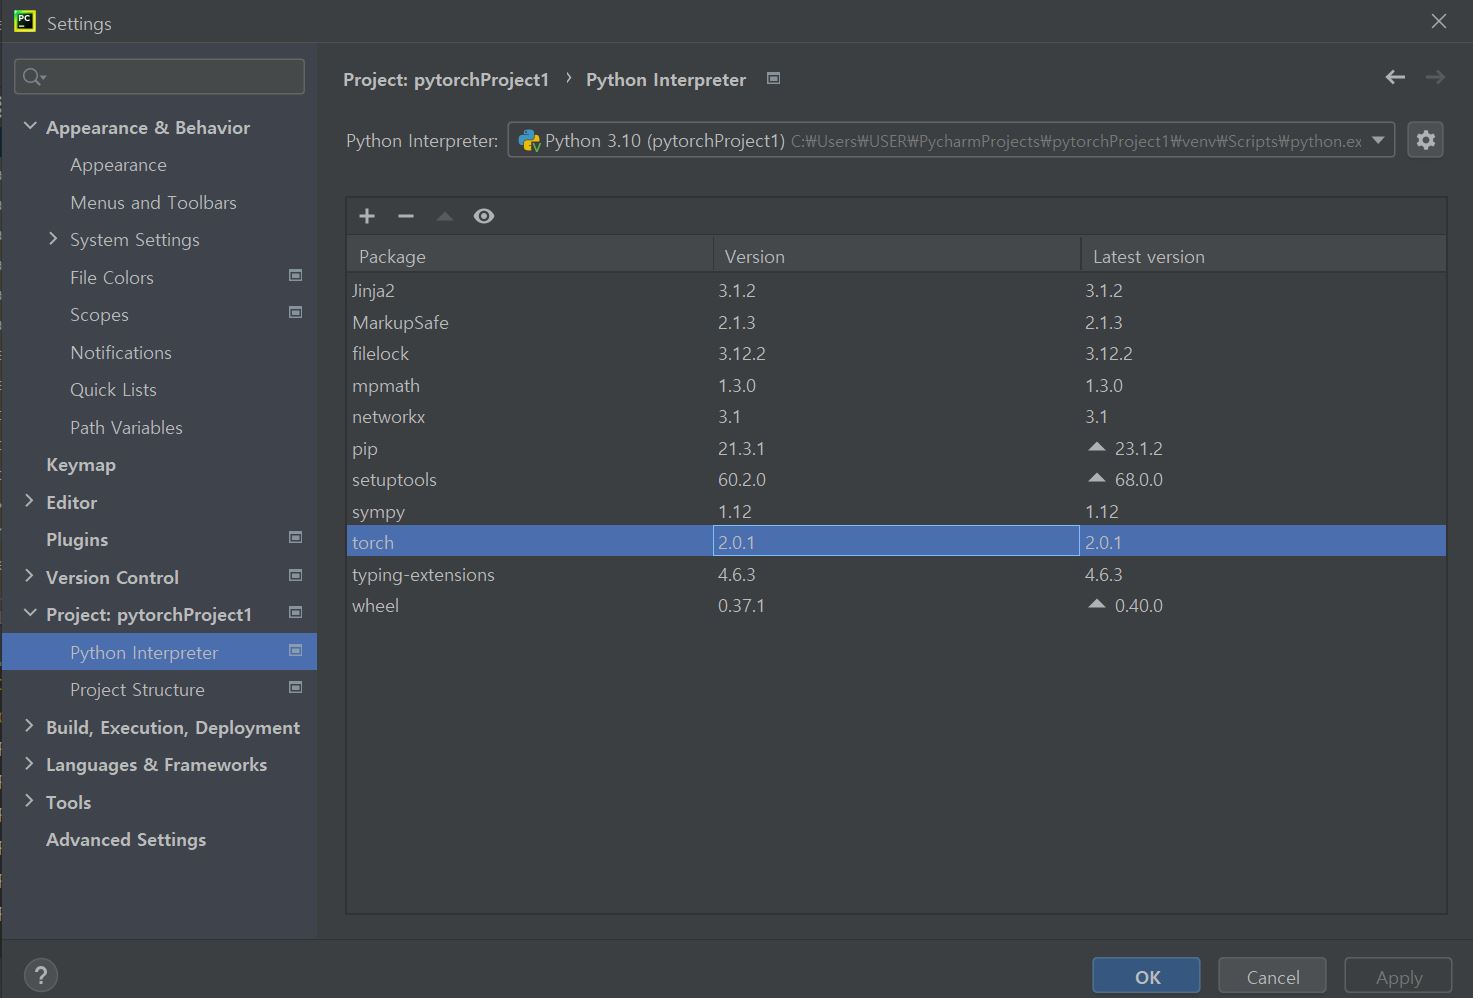This screenshot has width=1473, height=998.
Task: Click project-level icon beside Python Interpreter breadcrumb
Action: (773, 78)
